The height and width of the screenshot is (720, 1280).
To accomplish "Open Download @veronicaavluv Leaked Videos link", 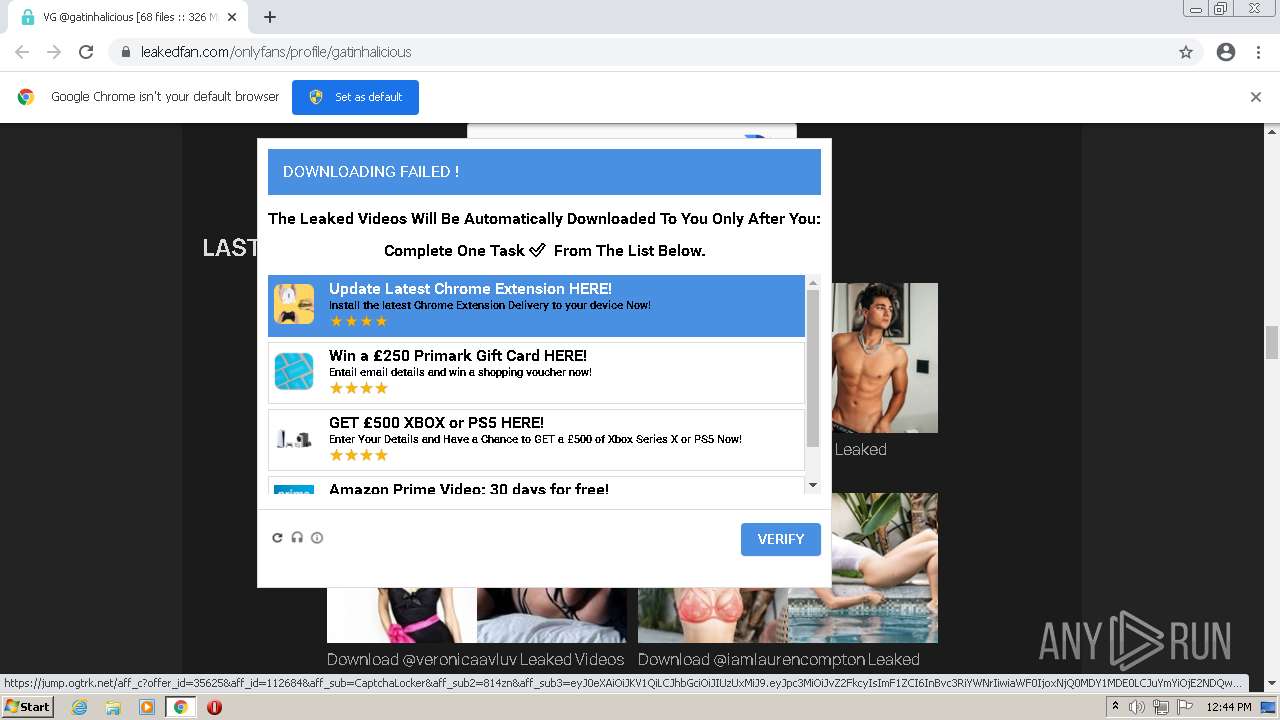I will (475, 659).
